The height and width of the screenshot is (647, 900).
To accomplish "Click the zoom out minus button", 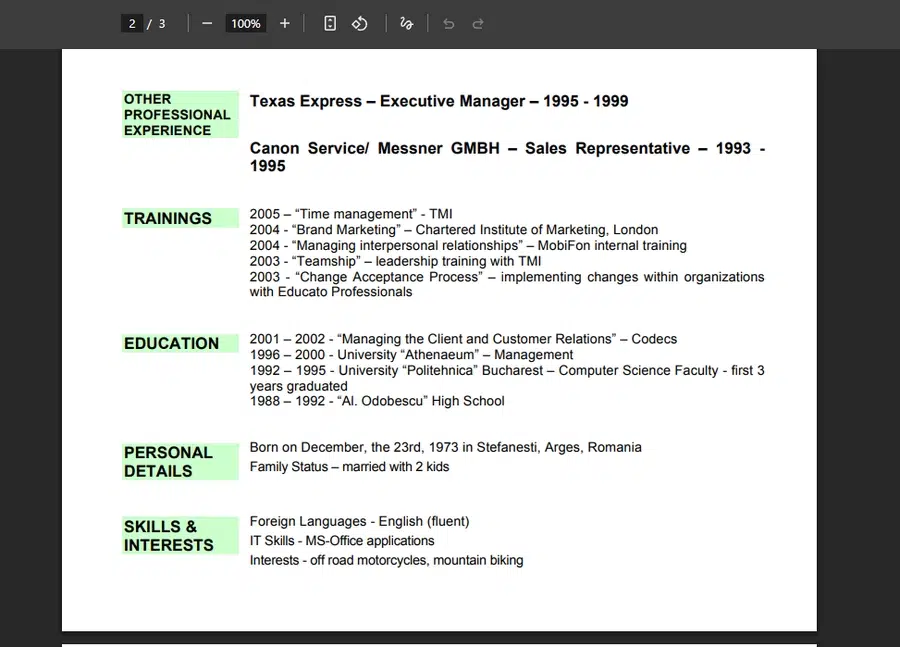I will 207,23.
